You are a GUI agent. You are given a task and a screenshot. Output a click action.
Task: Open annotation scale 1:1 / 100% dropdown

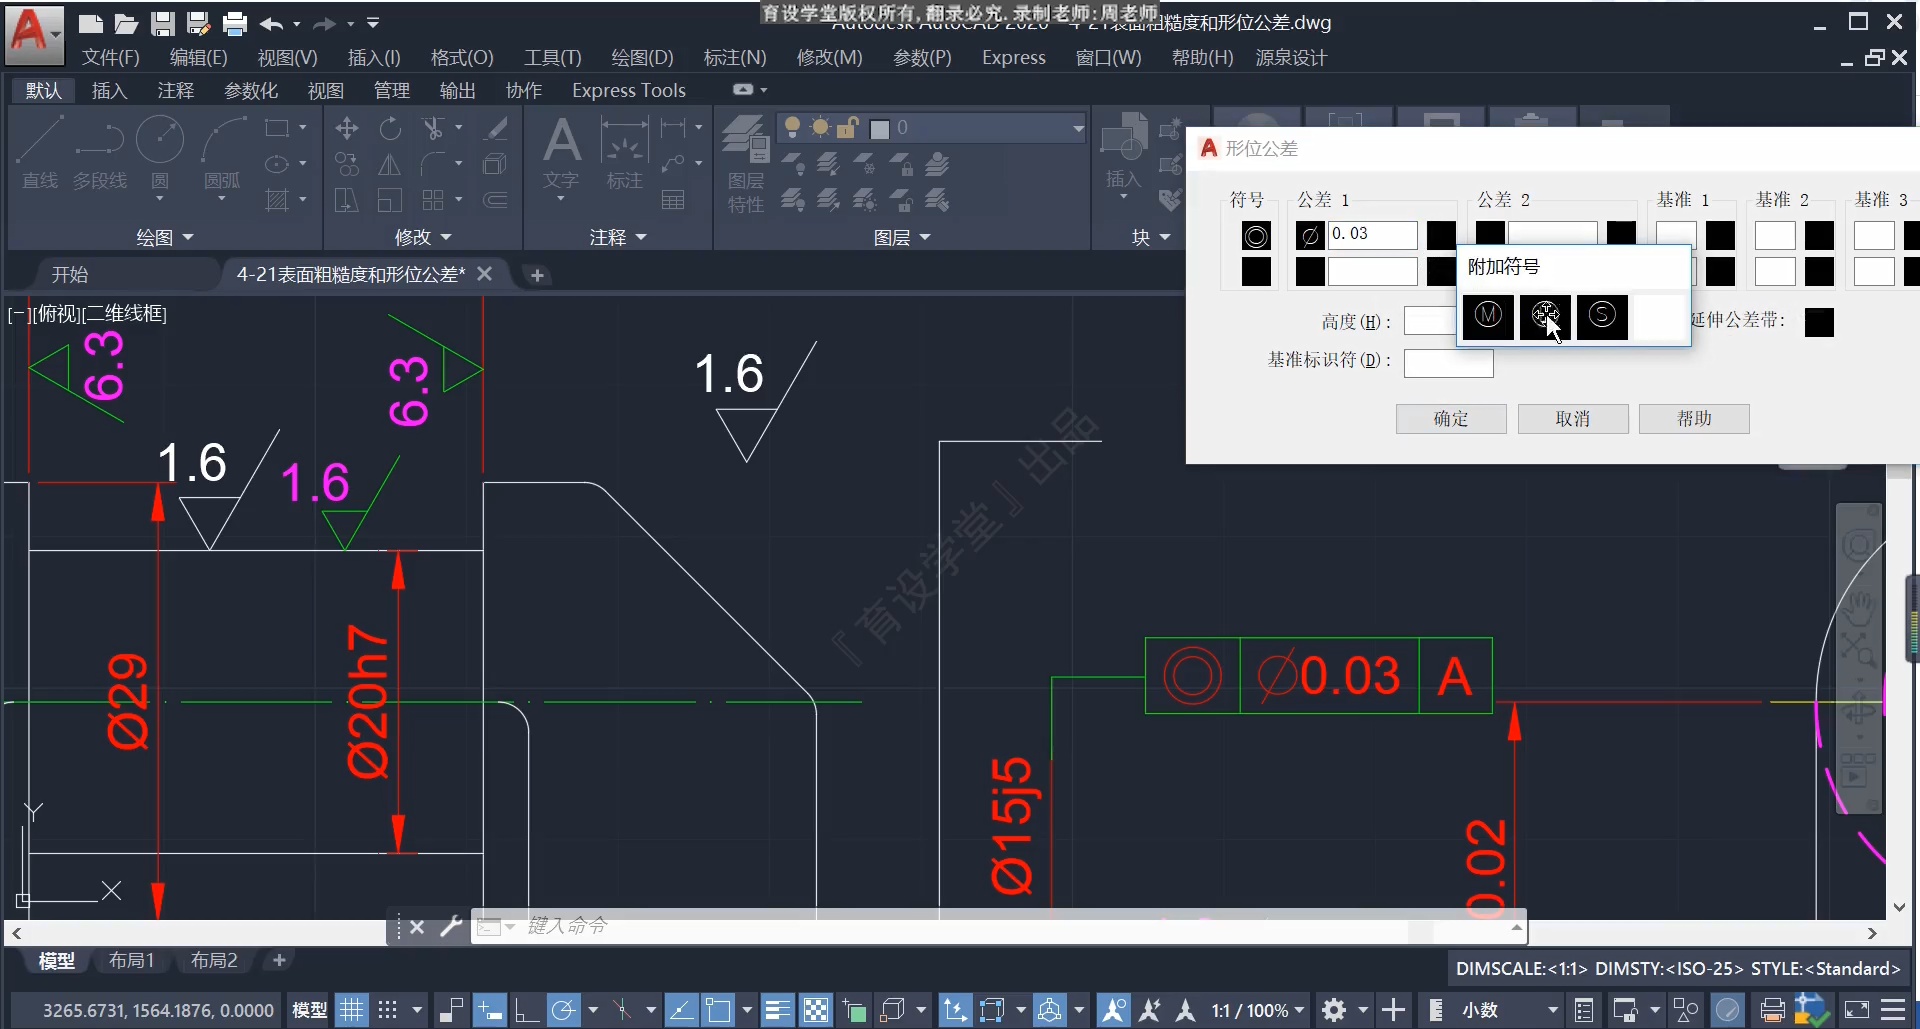1258,1010
